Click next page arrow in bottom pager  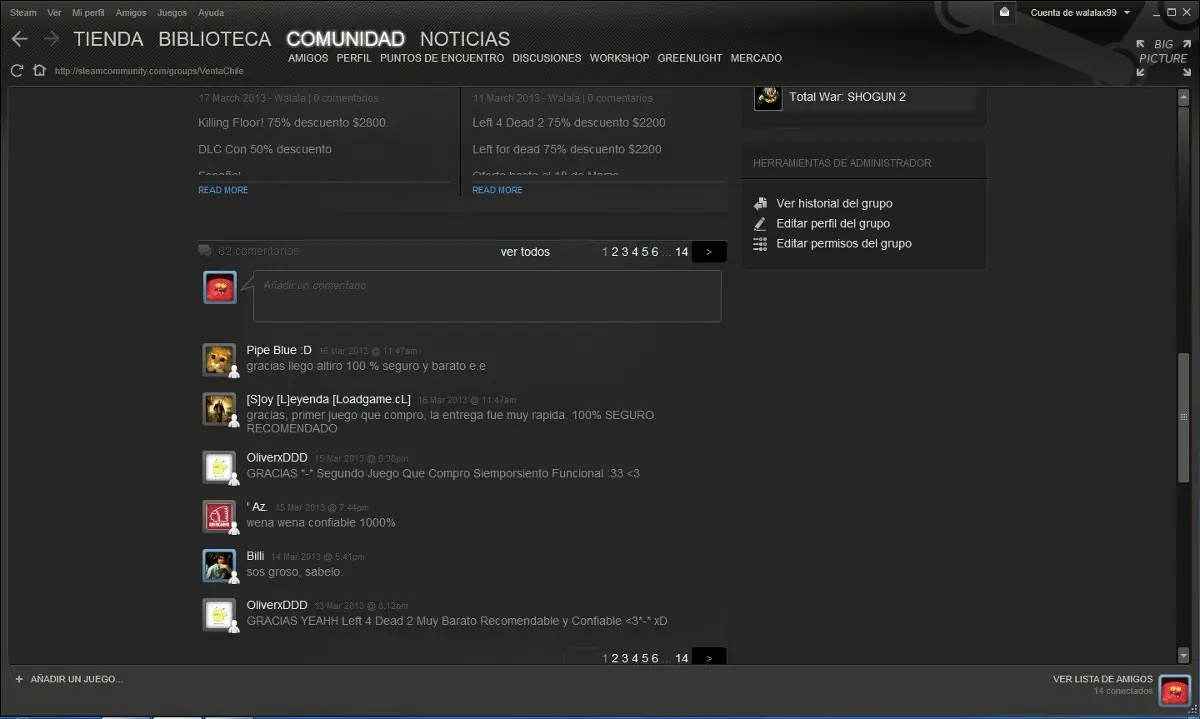click(709, 657)
